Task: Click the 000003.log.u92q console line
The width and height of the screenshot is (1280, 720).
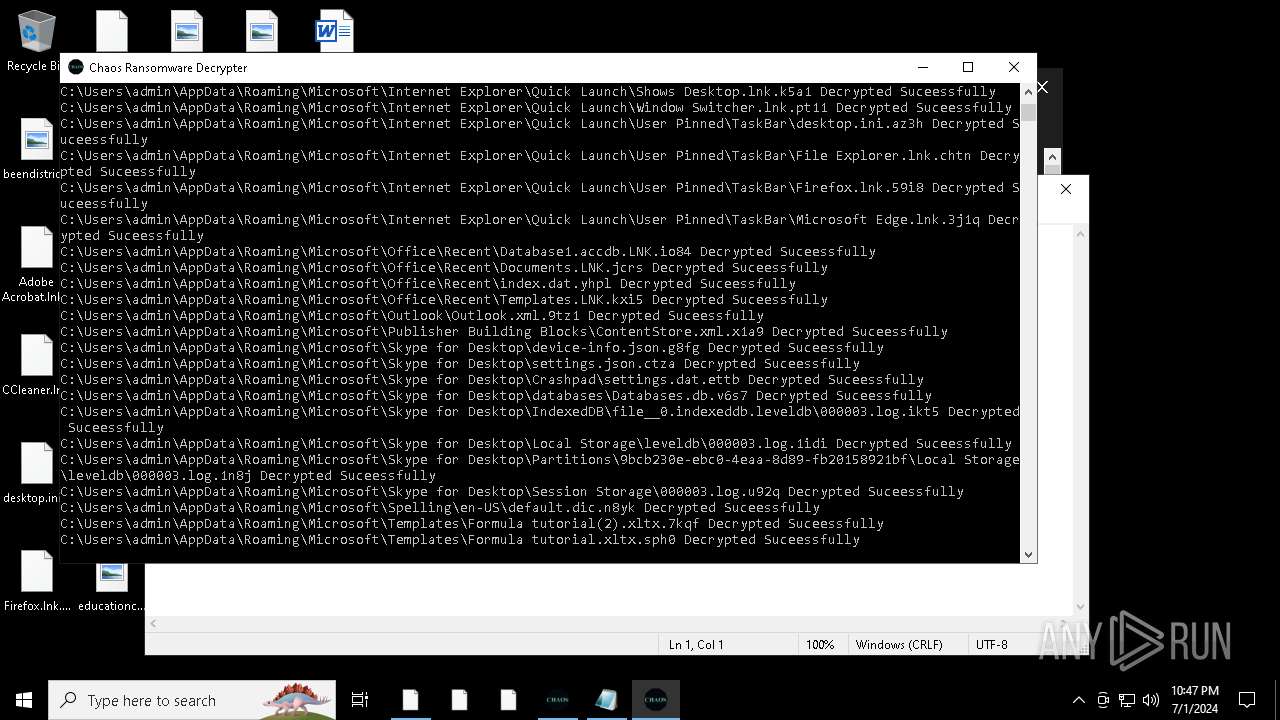Action: pos(512,491)
